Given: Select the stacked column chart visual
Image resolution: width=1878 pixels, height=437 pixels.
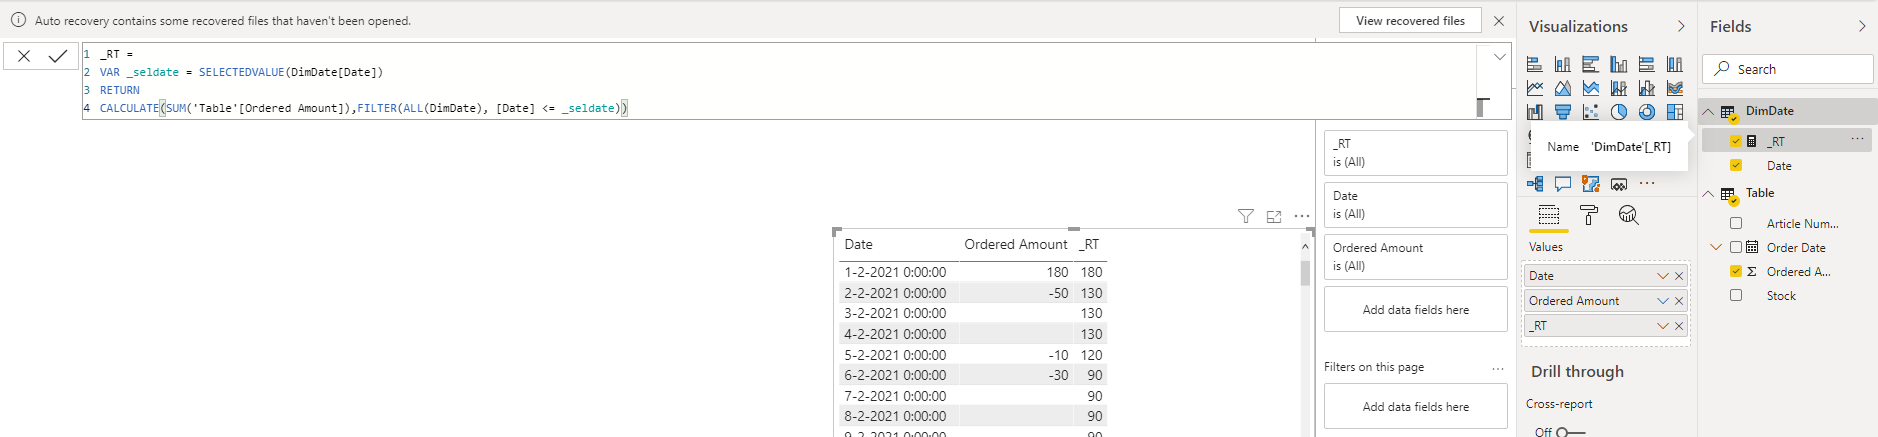Looking at the screenshot, I should pyautogui.click(x=1563, y=64).
